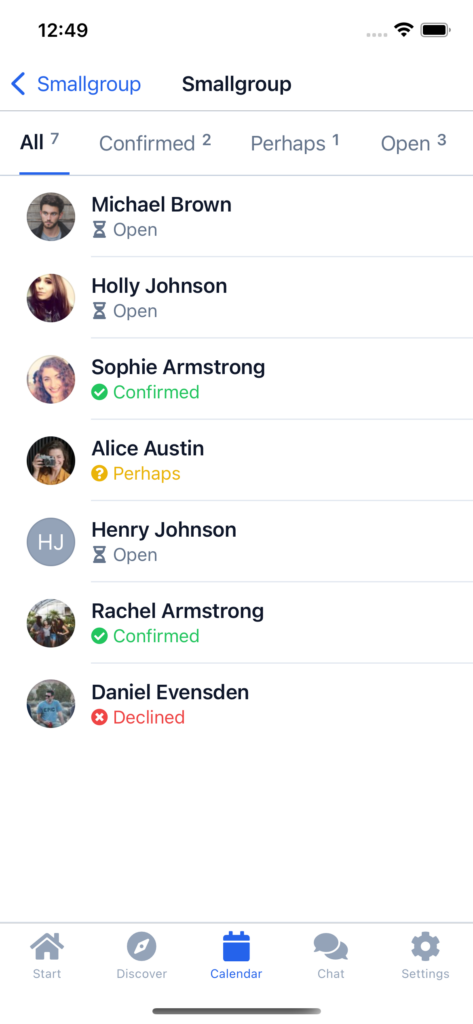Tap Henry Johnson's HJ initials avatar
Screen dimensions: 473x1024
51,542
